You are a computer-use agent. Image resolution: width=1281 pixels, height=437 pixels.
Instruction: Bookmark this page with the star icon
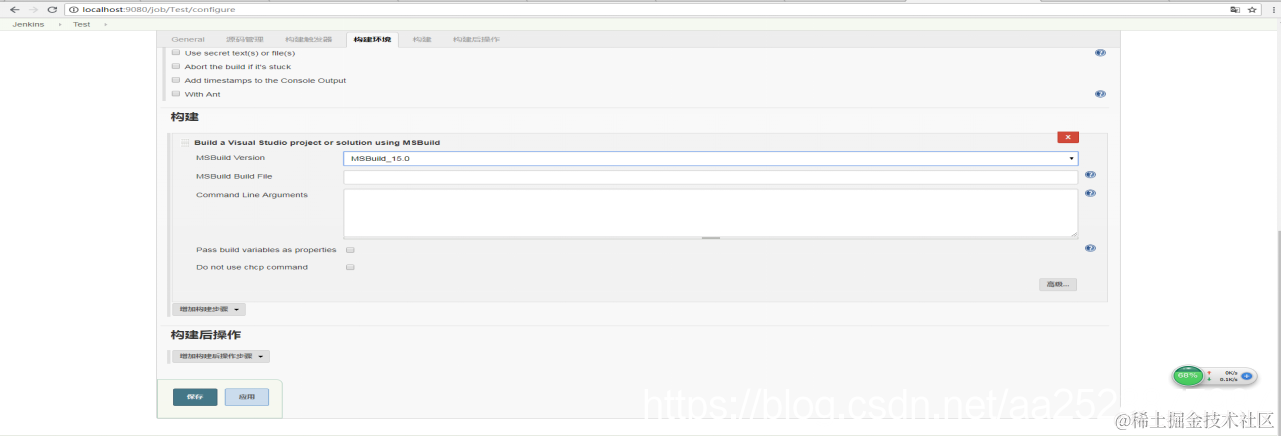1251,9
